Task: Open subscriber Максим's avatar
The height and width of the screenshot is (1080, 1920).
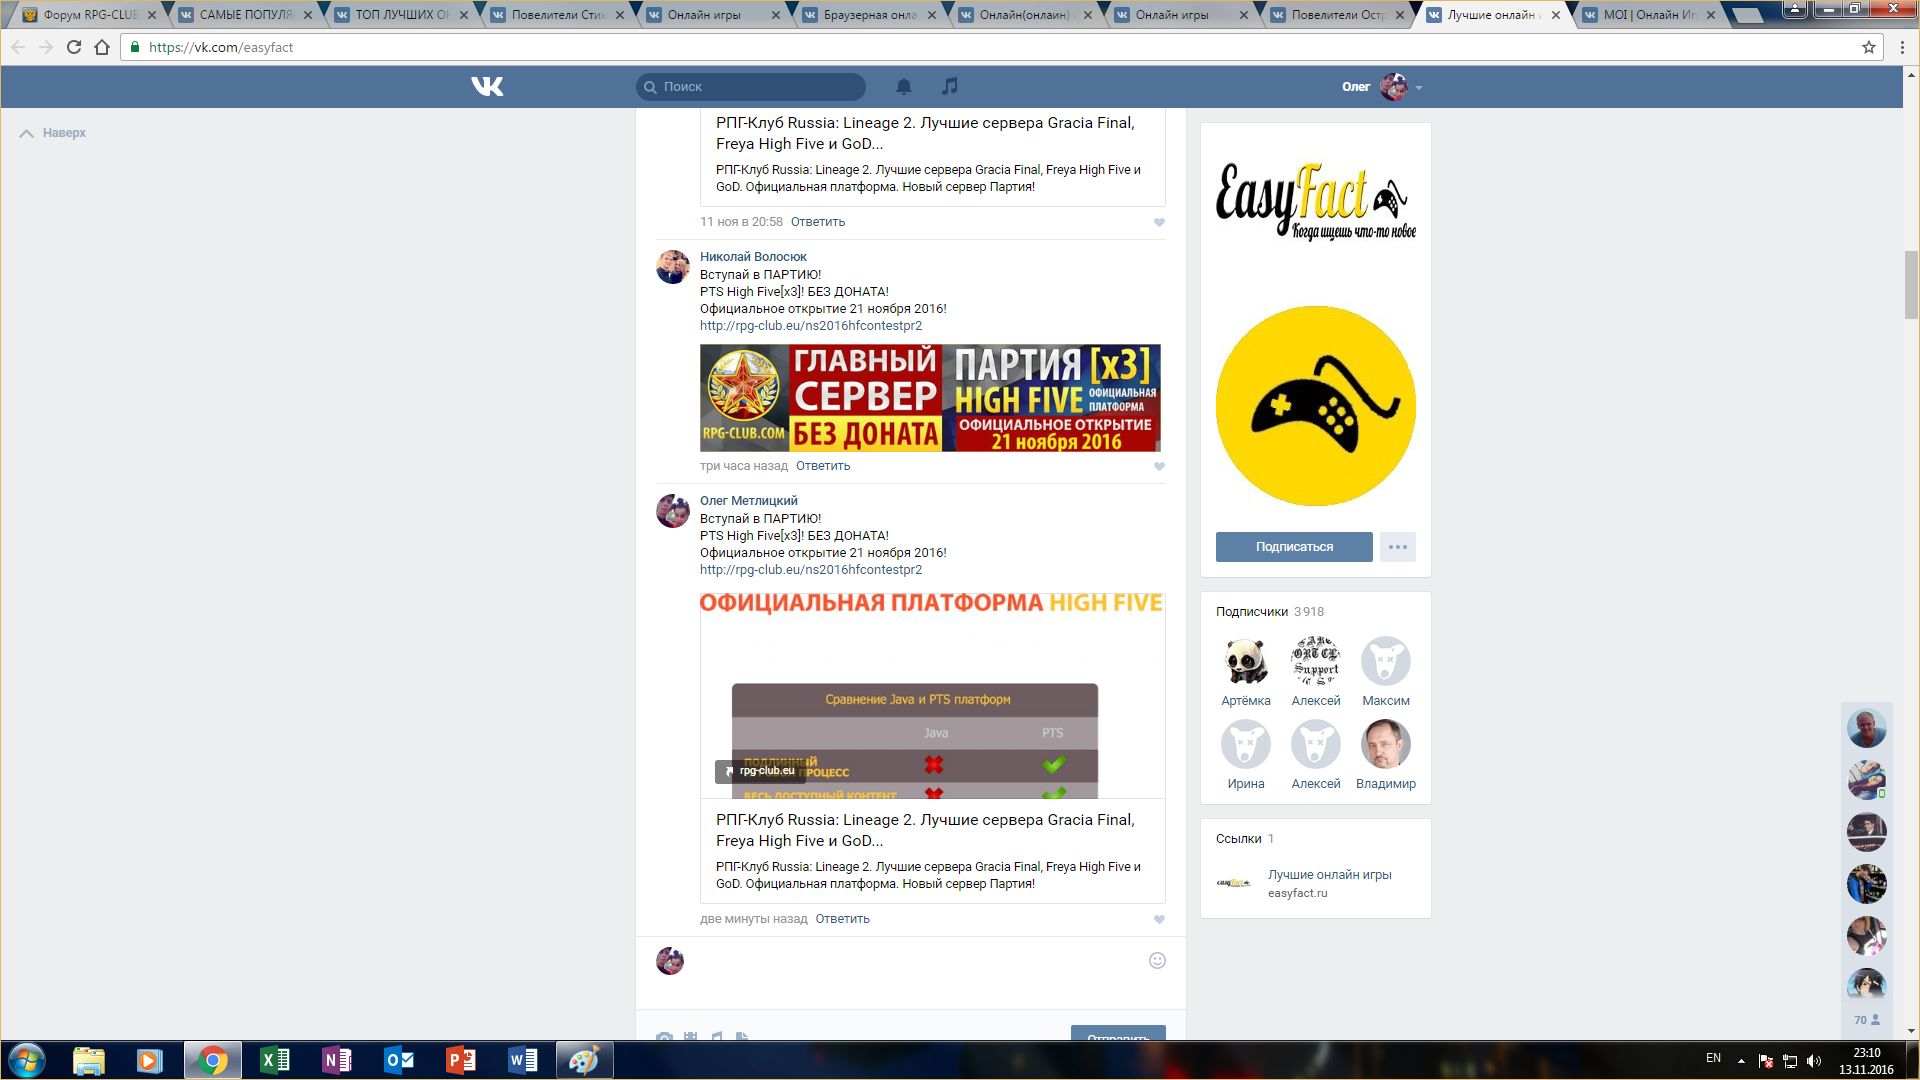Action: [x=1386, y=661]
